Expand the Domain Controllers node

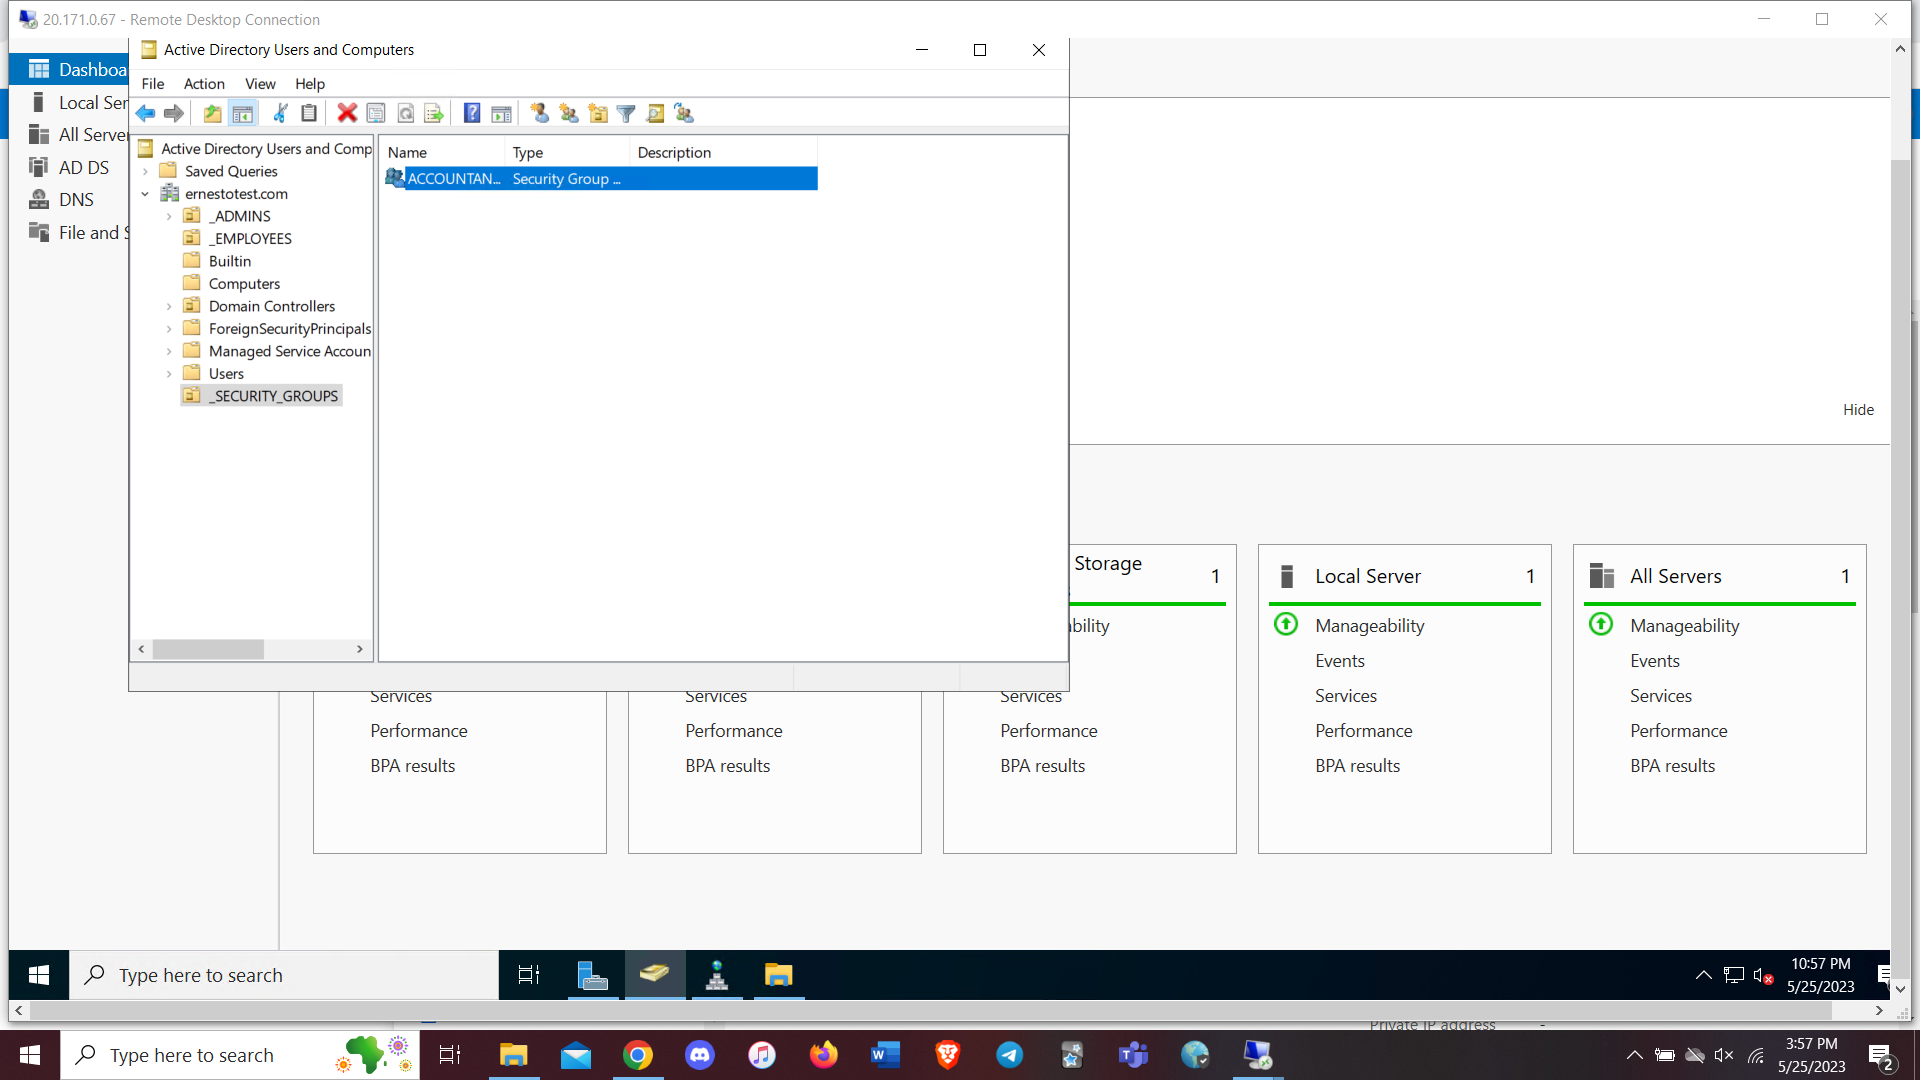(169, 307)
